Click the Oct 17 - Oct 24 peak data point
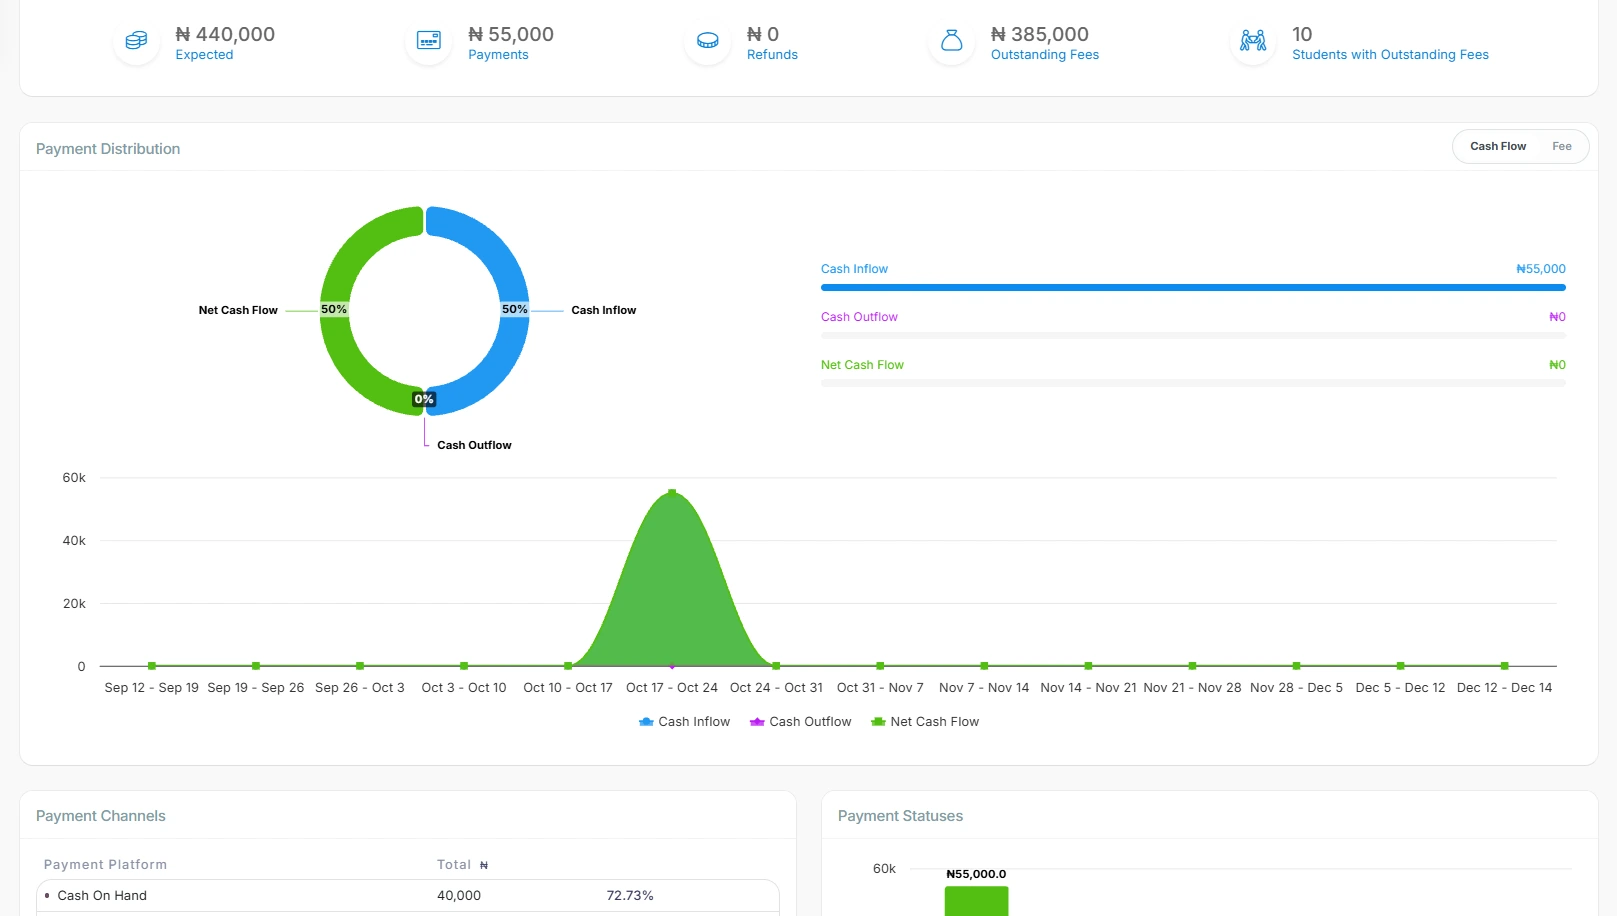 click(x=672, y=492)
